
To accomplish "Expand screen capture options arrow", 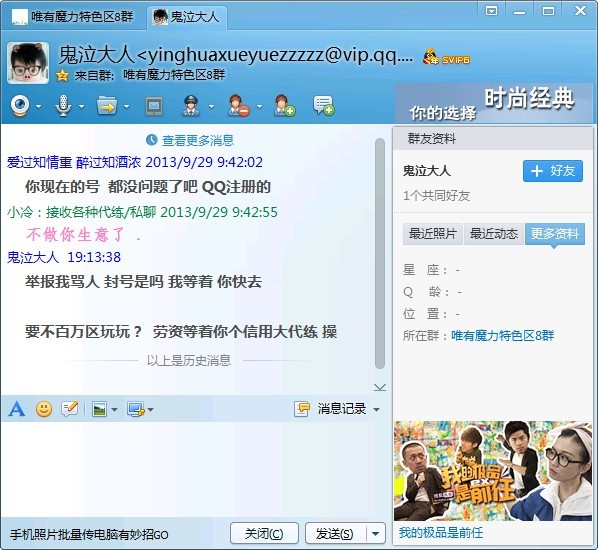I will pos(150,410).
